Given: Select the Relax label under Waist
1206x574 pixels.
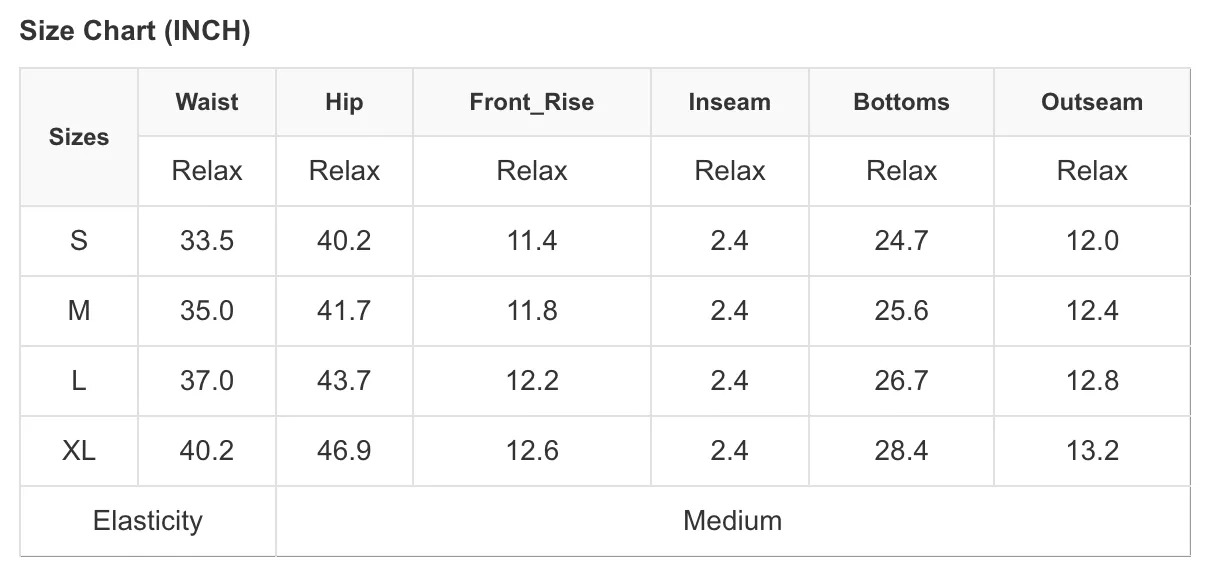Looking at the screenshot, I should [207, 171].
